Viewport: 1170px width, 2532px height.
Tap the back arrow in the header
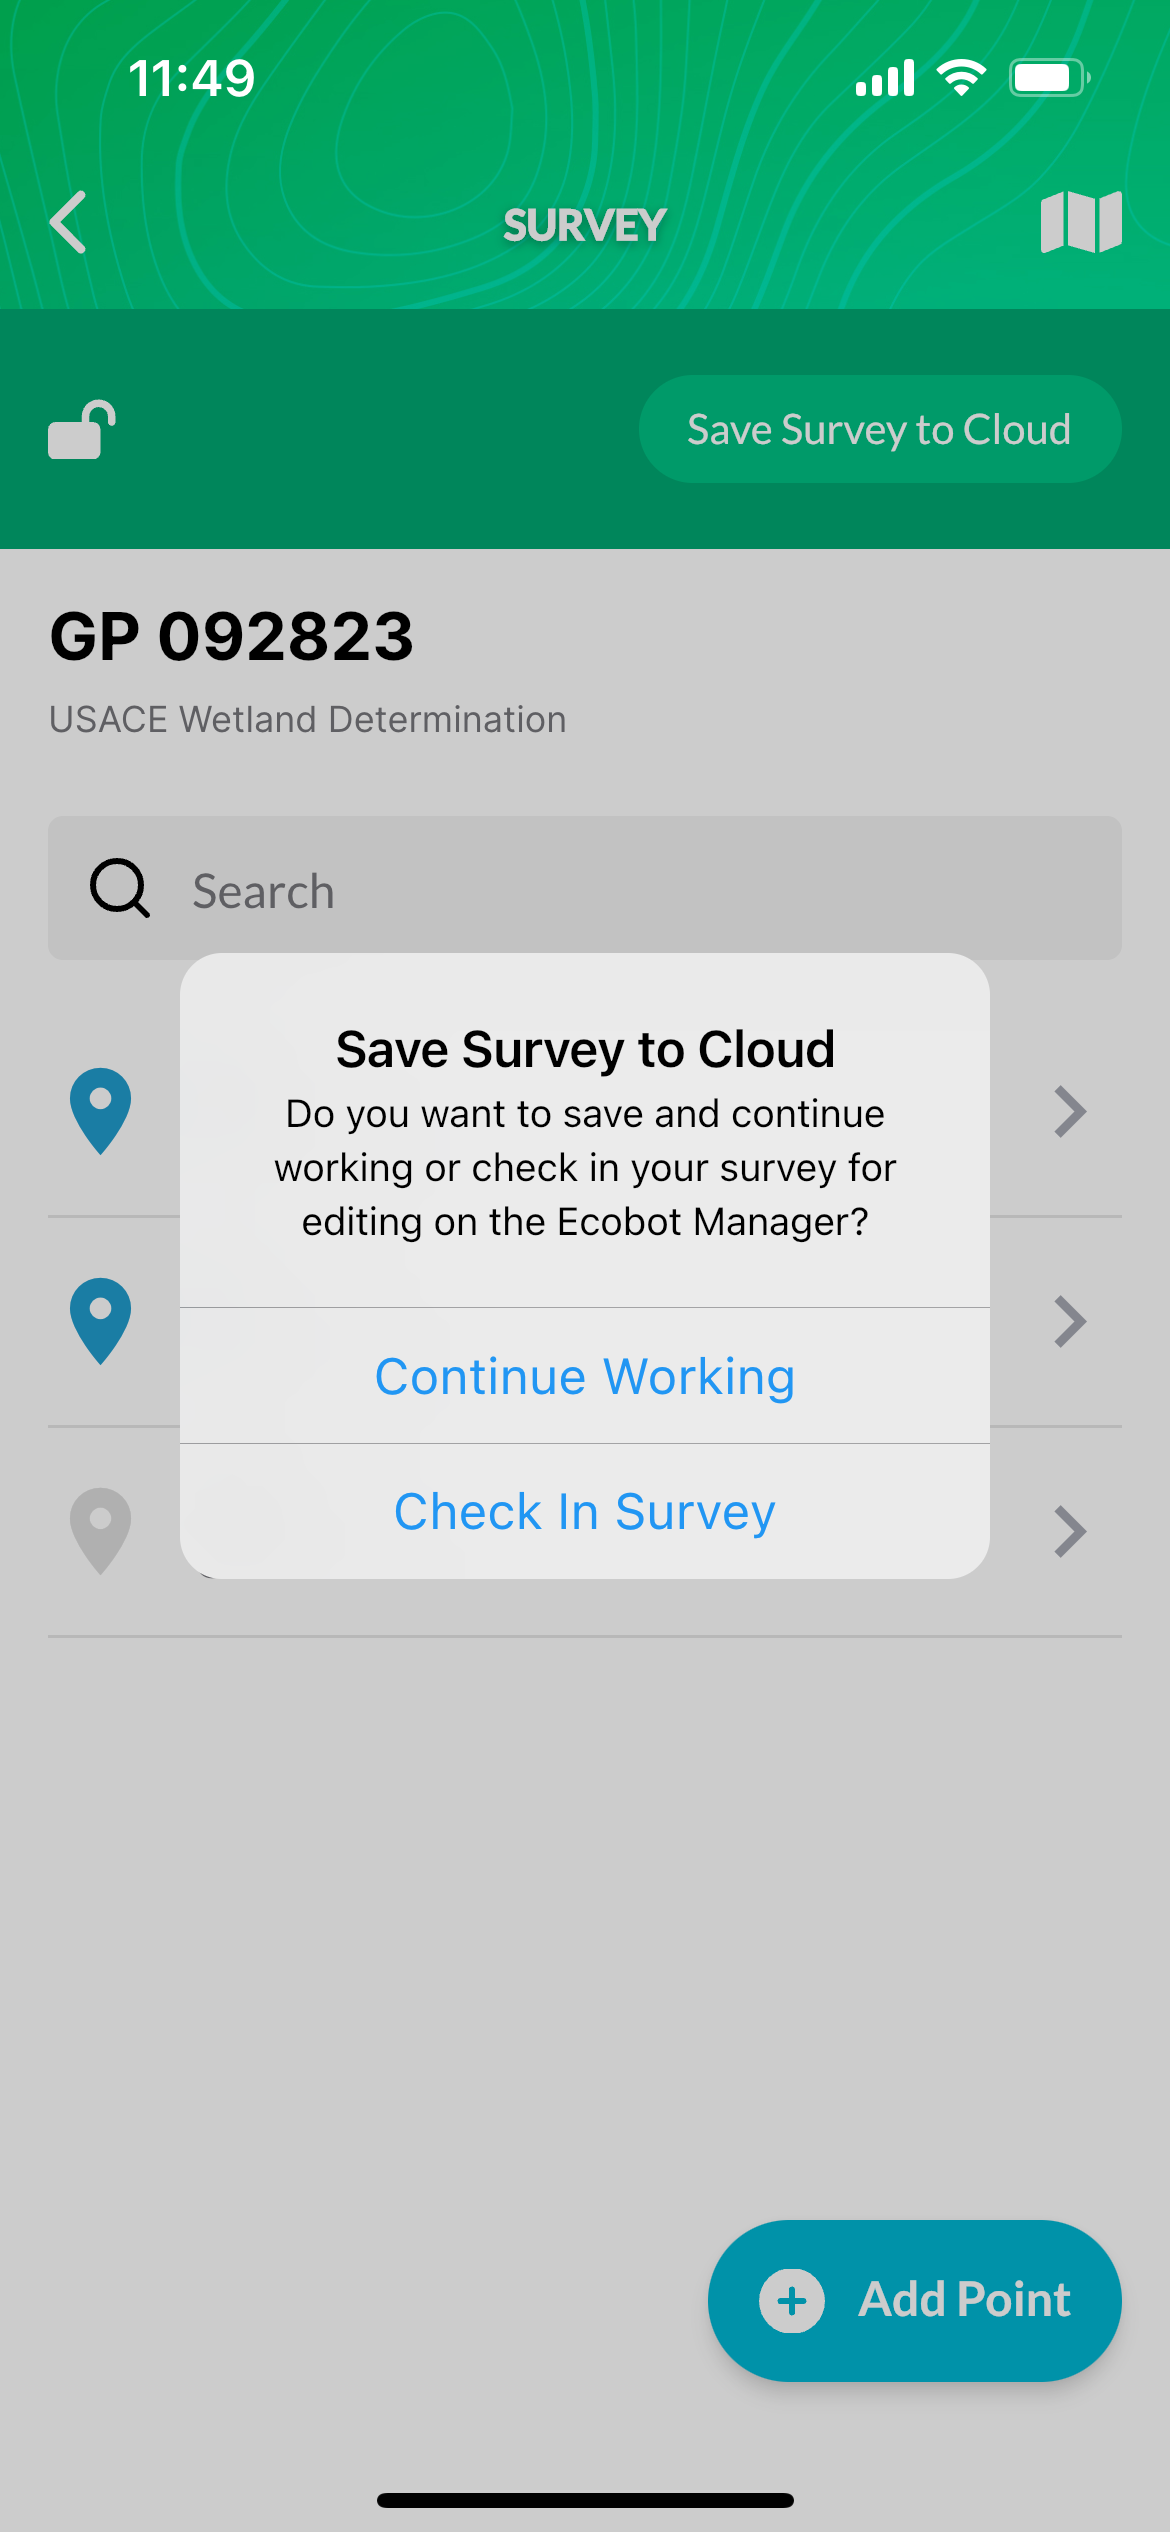point(68,222)
